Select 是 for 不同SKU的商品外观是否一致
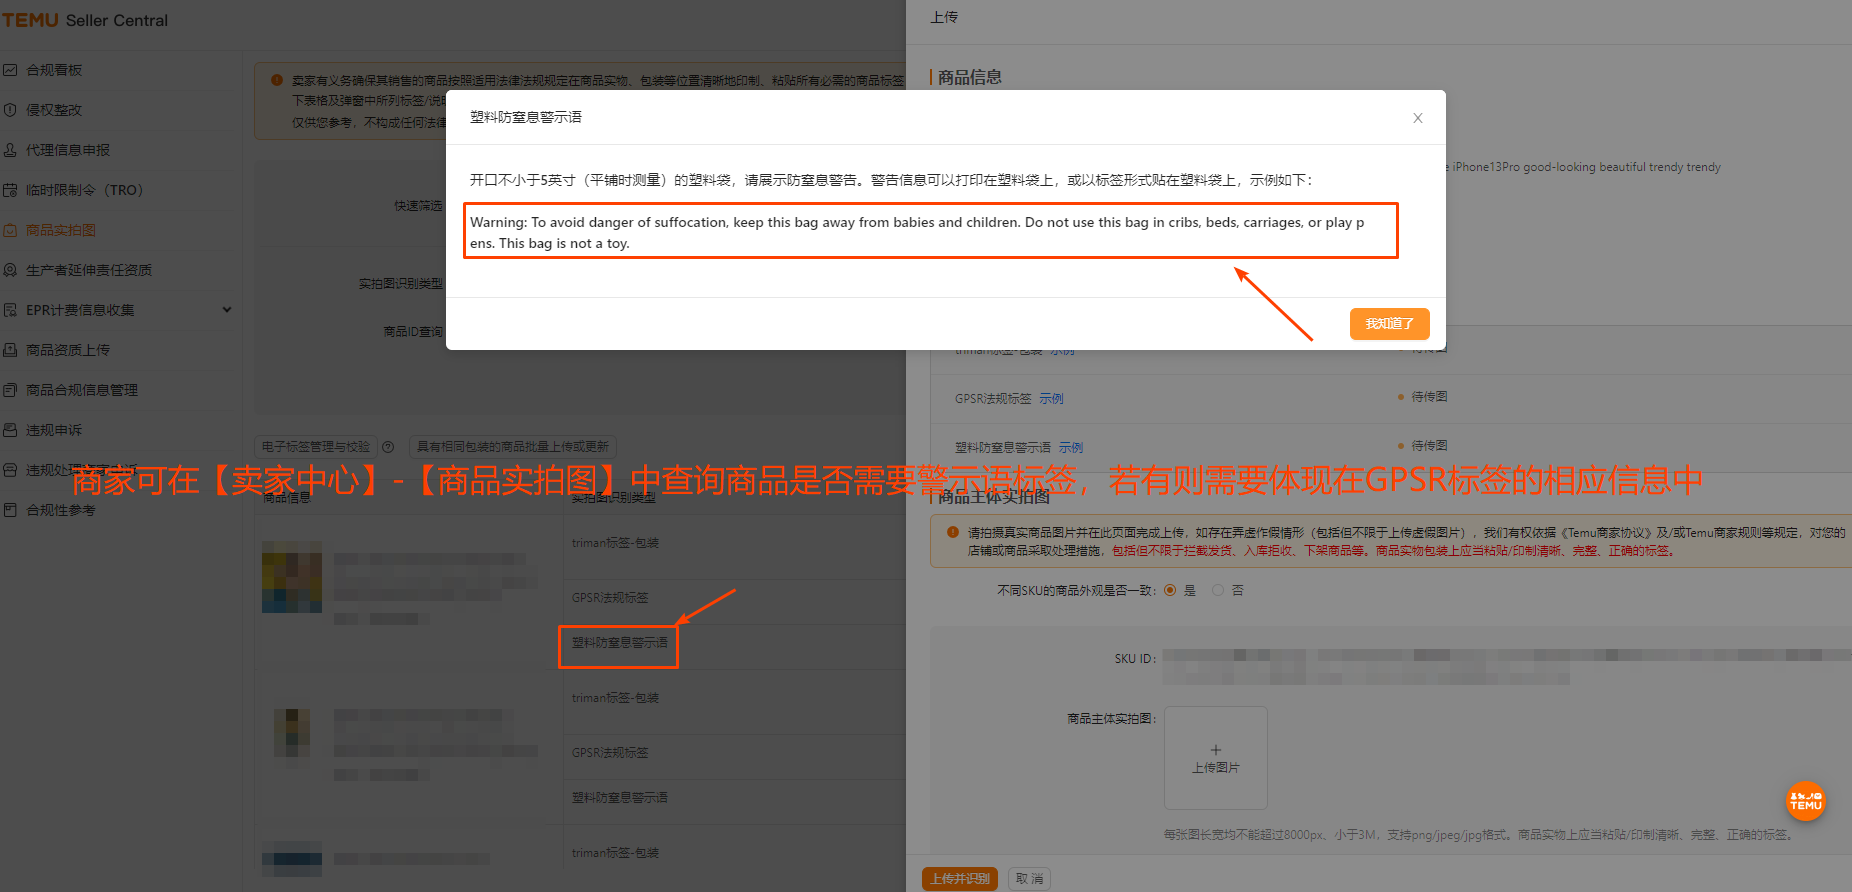 [1170, 591]
